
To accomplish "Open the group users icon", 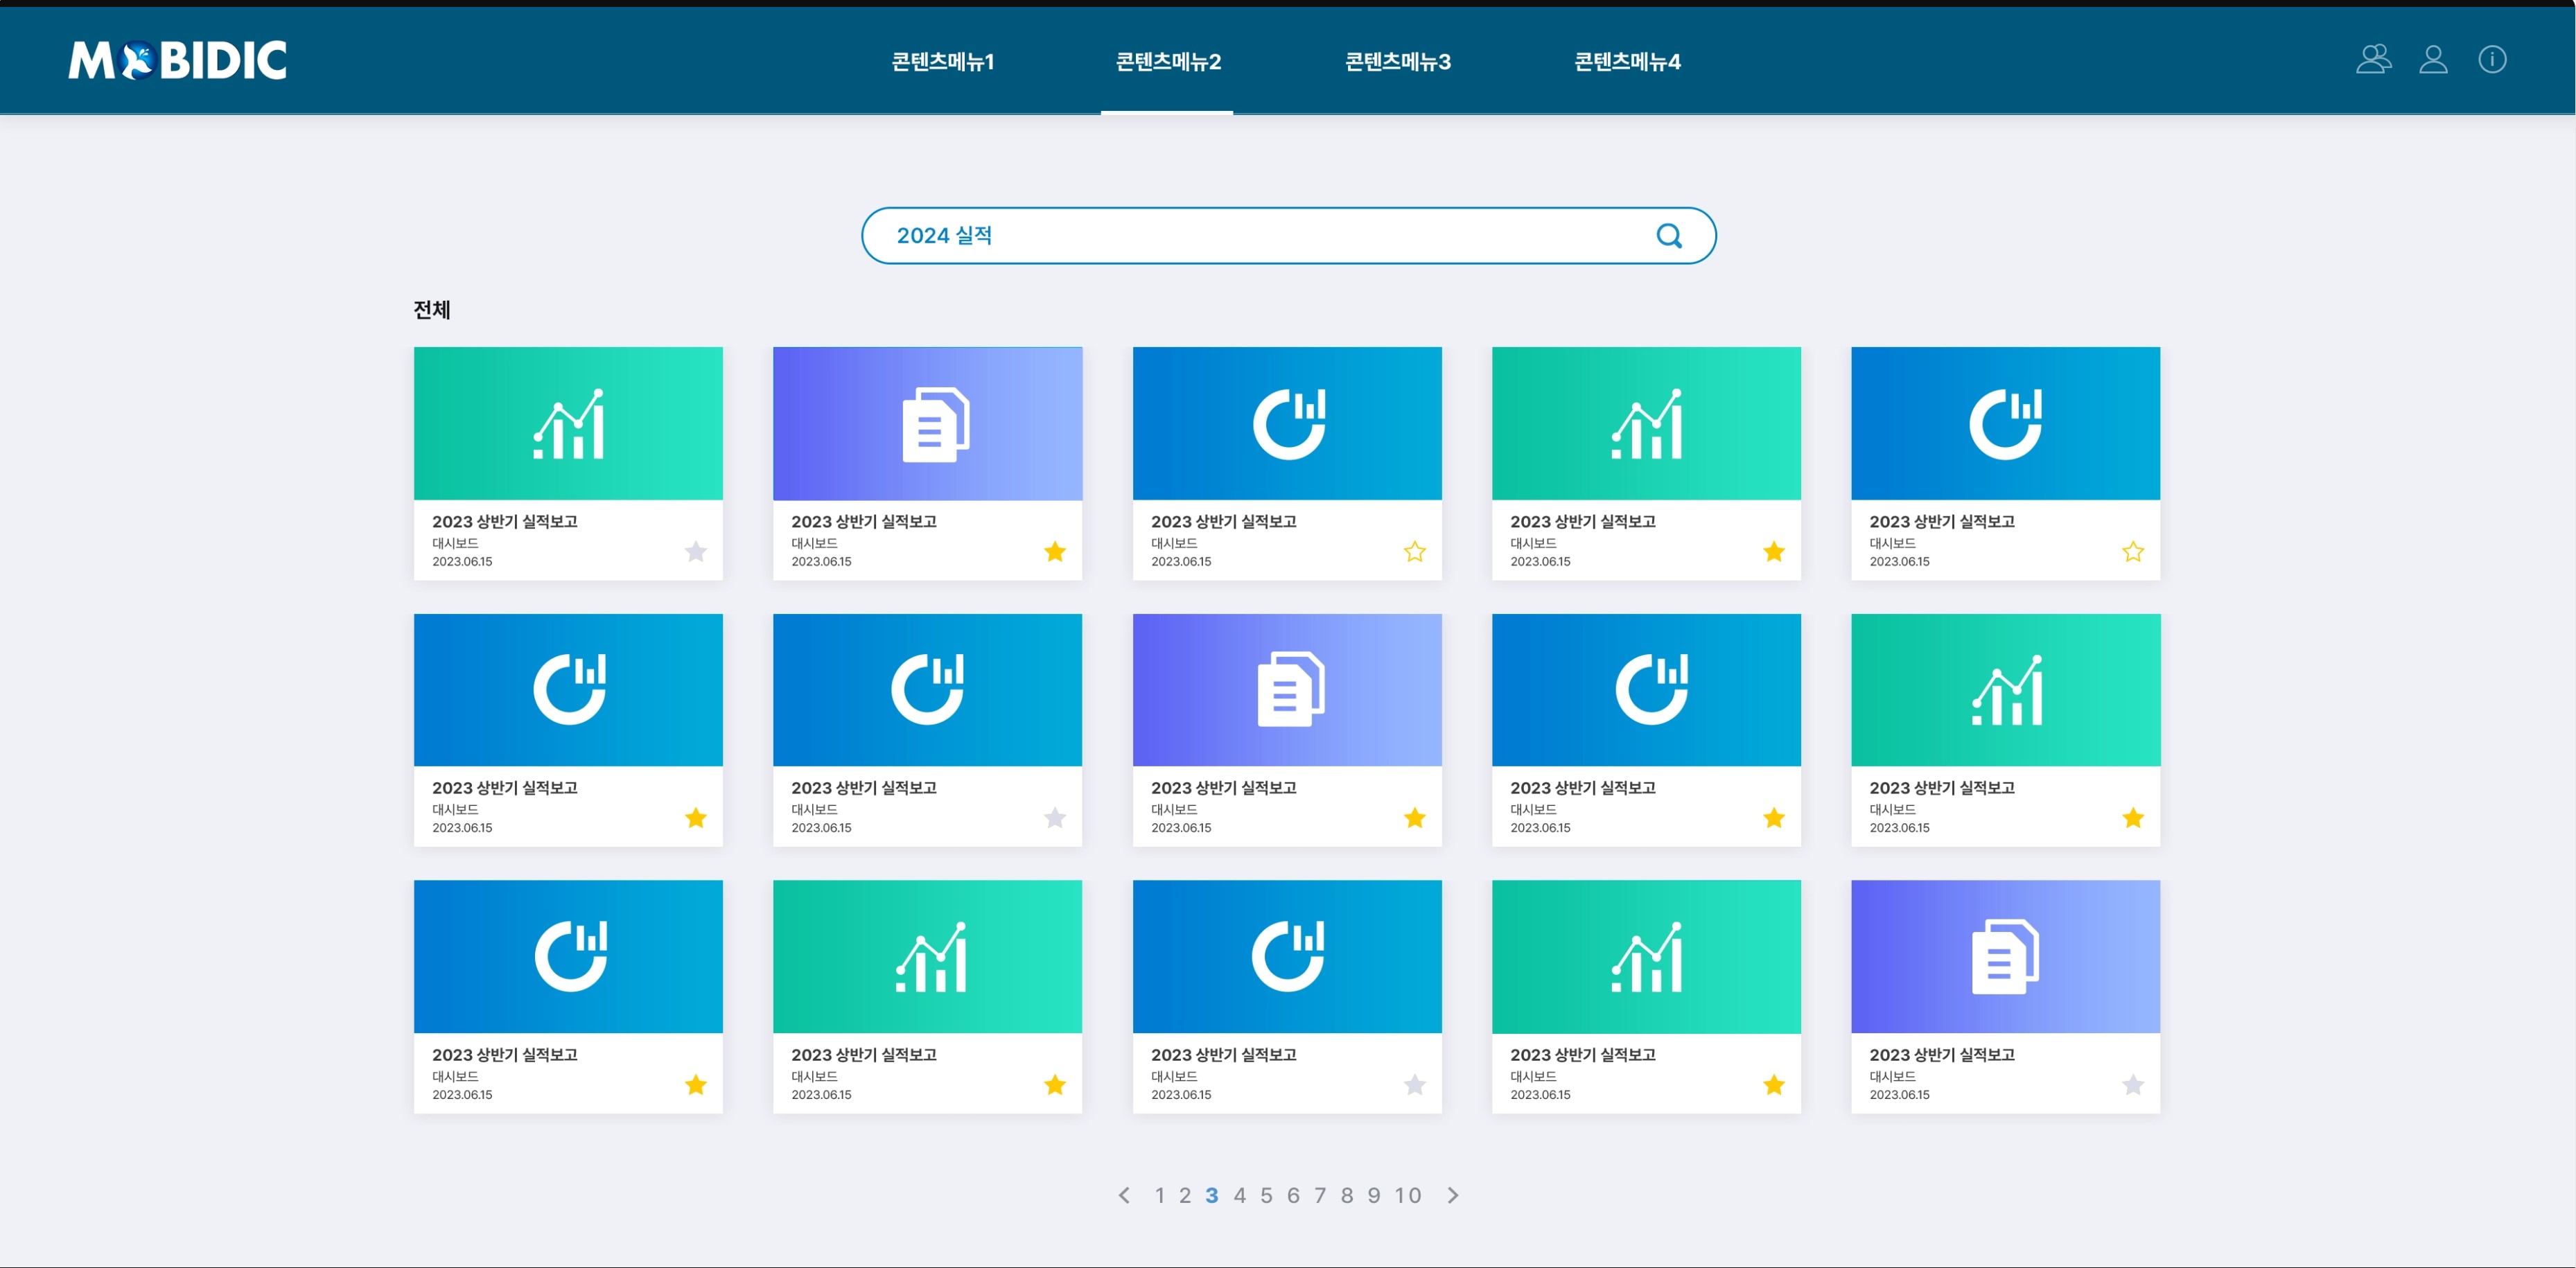I will tap(2373, 60).
